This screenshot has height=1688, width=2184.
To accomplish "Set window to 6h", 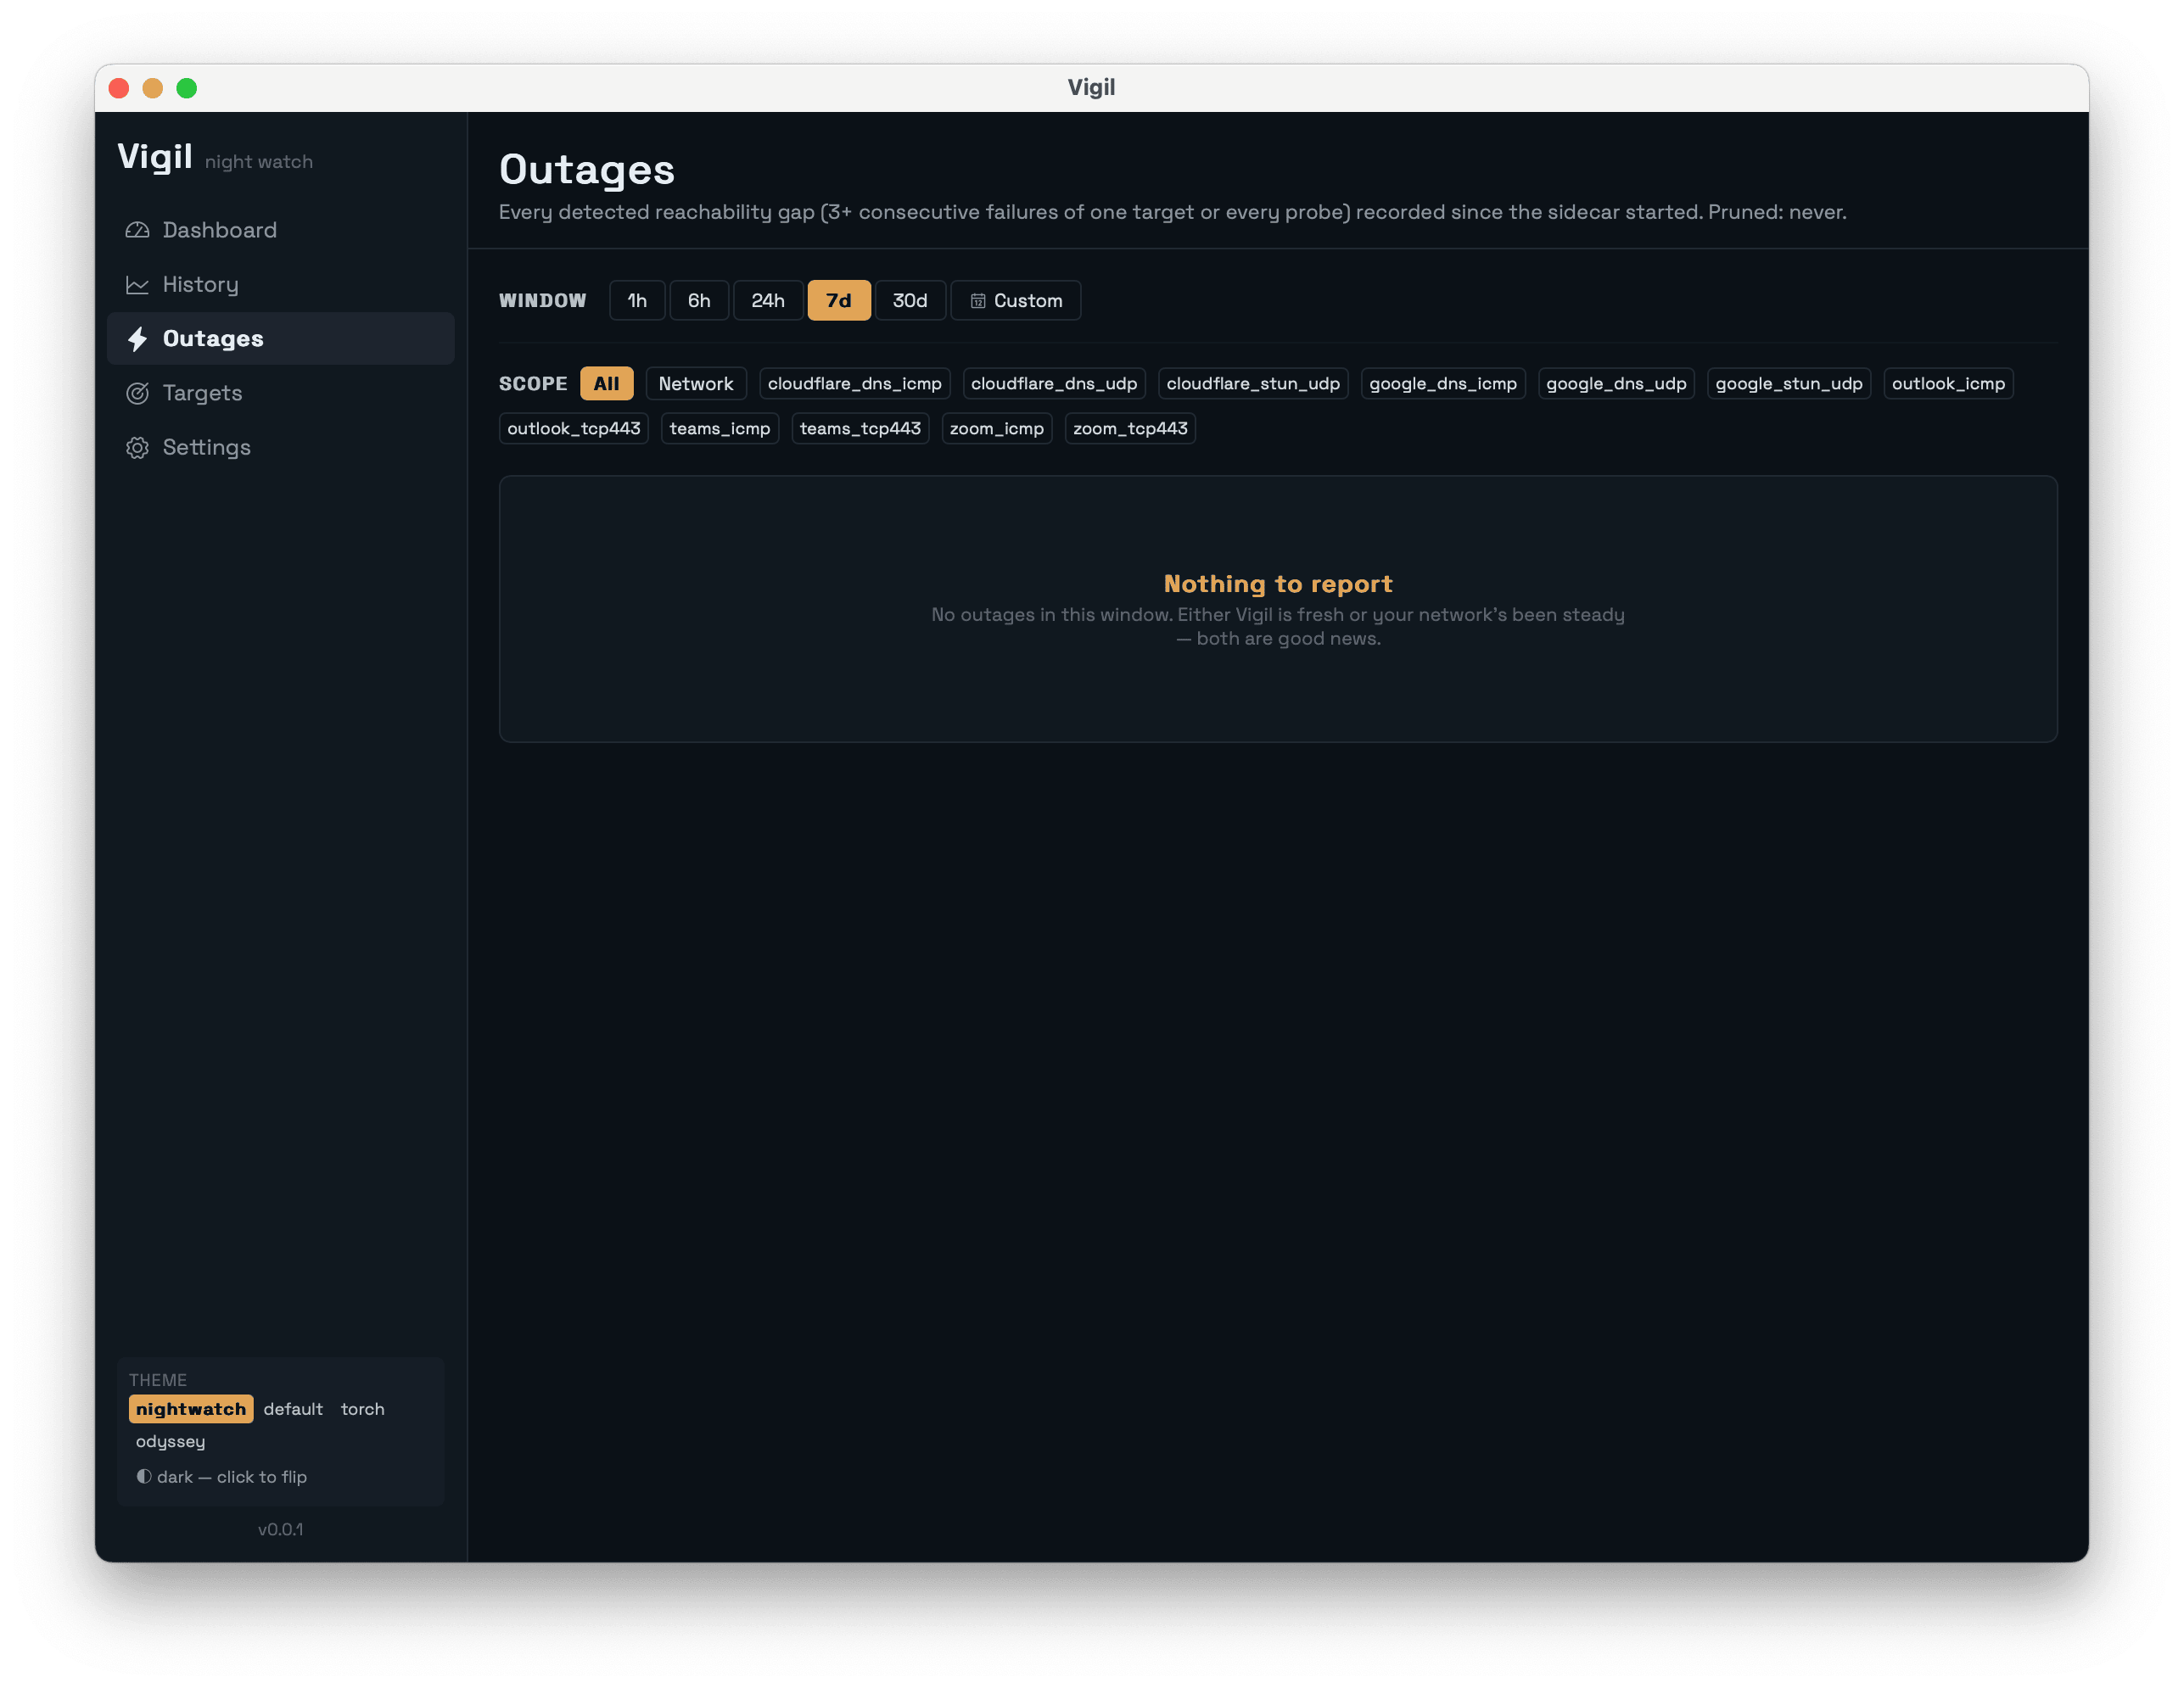I will (x=699, y=301).
